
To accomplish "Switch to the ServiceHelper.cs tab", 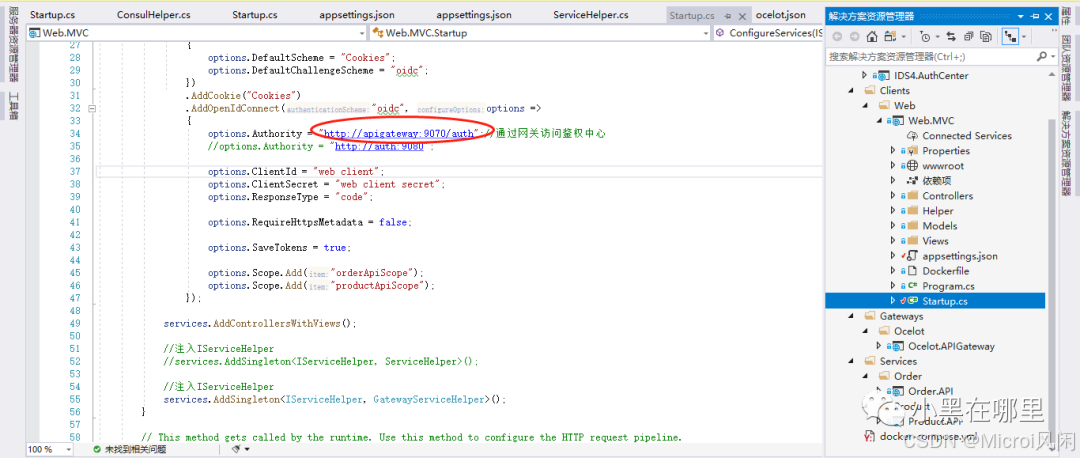I will pyautogui.click(x=590, y=14).
